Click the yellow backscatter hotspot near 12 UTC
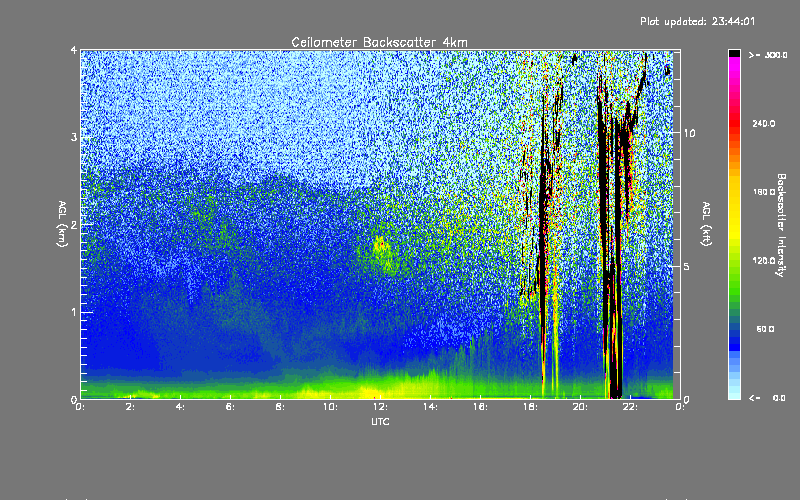 (x=381, y=246)
